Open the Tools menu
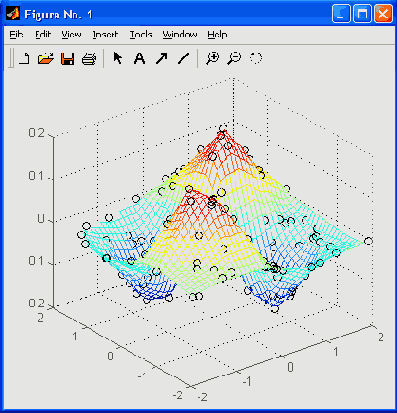The height and width of the screenshot is (413, 397). pyautogui.click(x=141, y=35)
